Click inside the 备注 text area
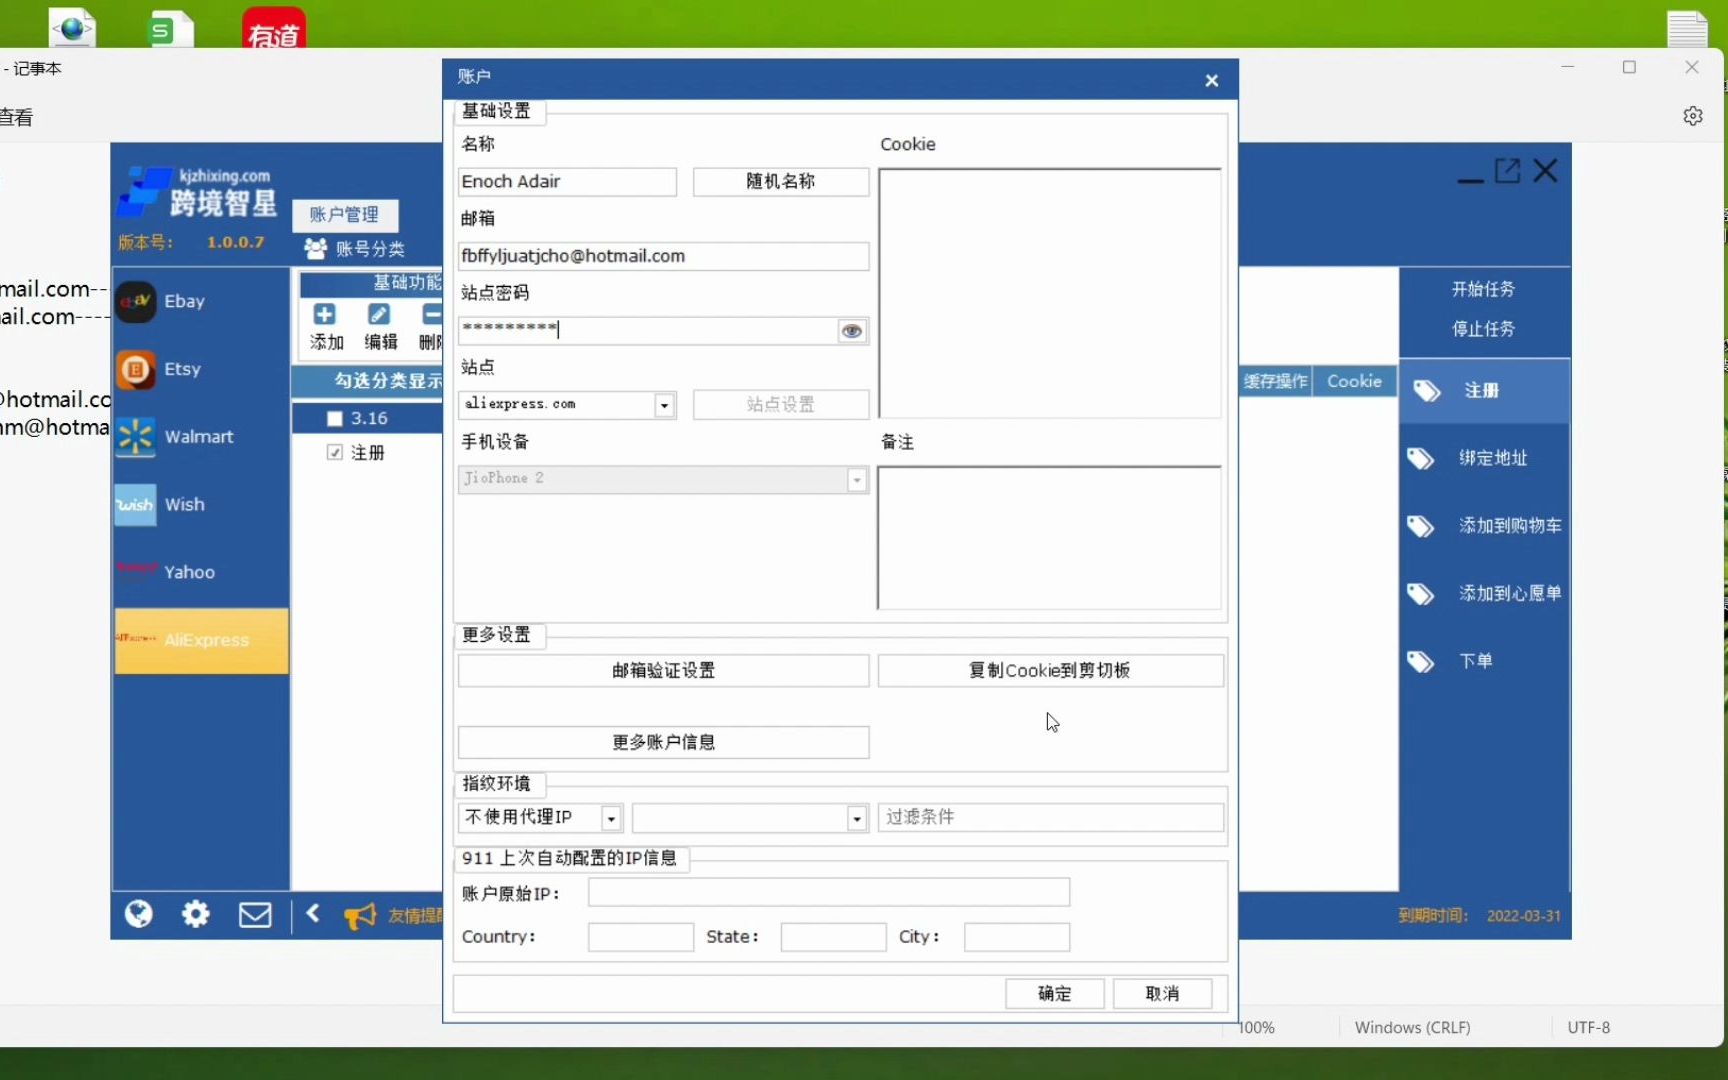Image resolution: width=1728 pixels, height=1080 pixels. pos(1050,538)
